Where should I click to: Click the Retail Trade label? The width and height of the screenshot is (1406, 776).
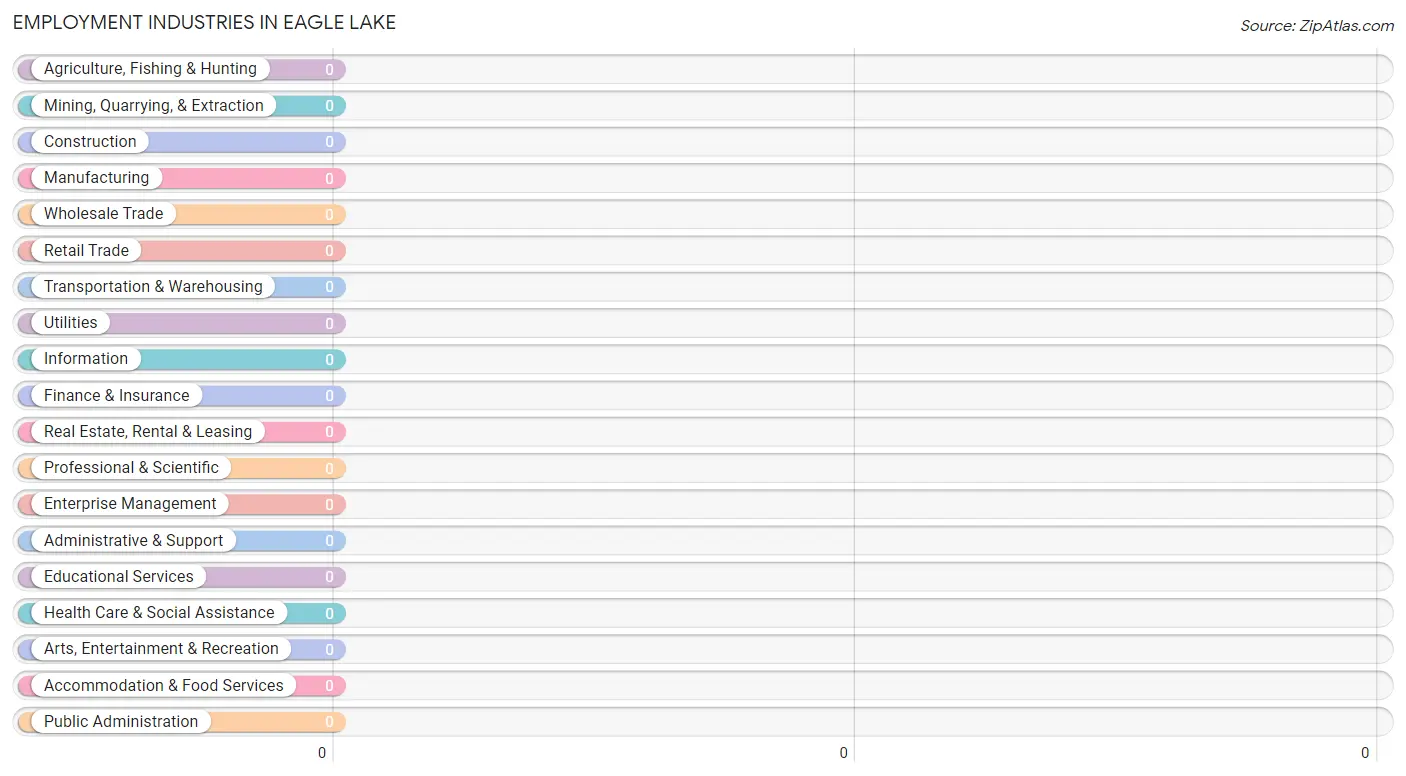86,250
